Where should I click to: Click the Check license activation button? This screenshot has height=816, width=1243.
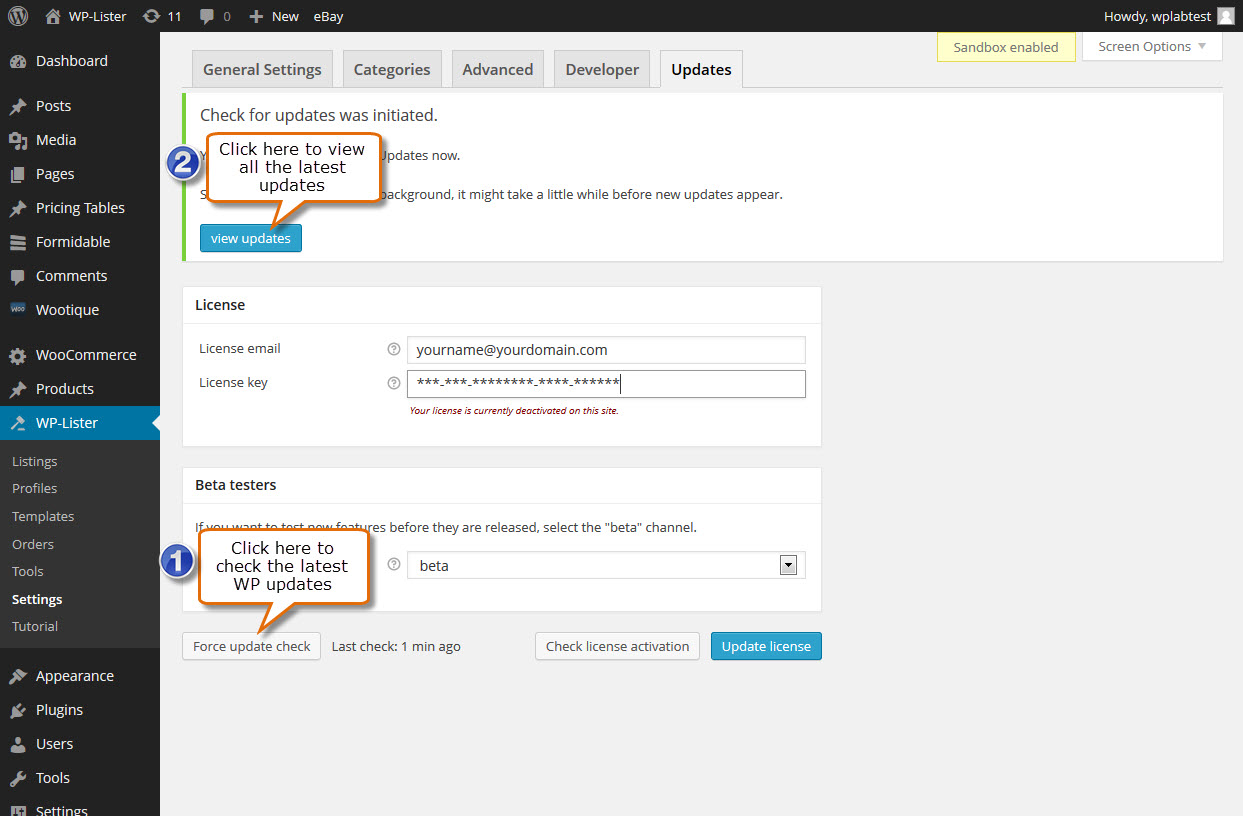pyautogui.click(x=618, y=646)
